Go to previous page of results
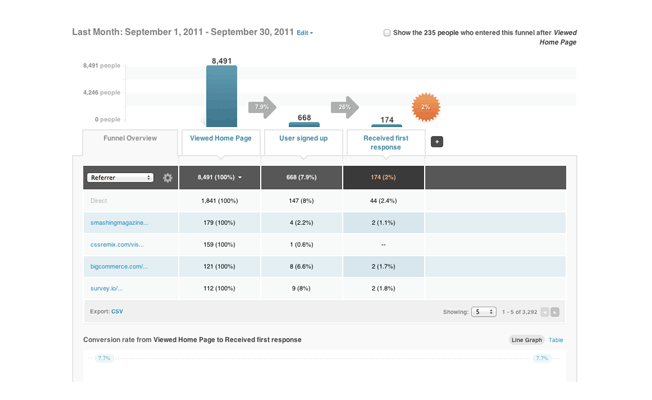The image size is (652, 400). (x=545, y=312)
